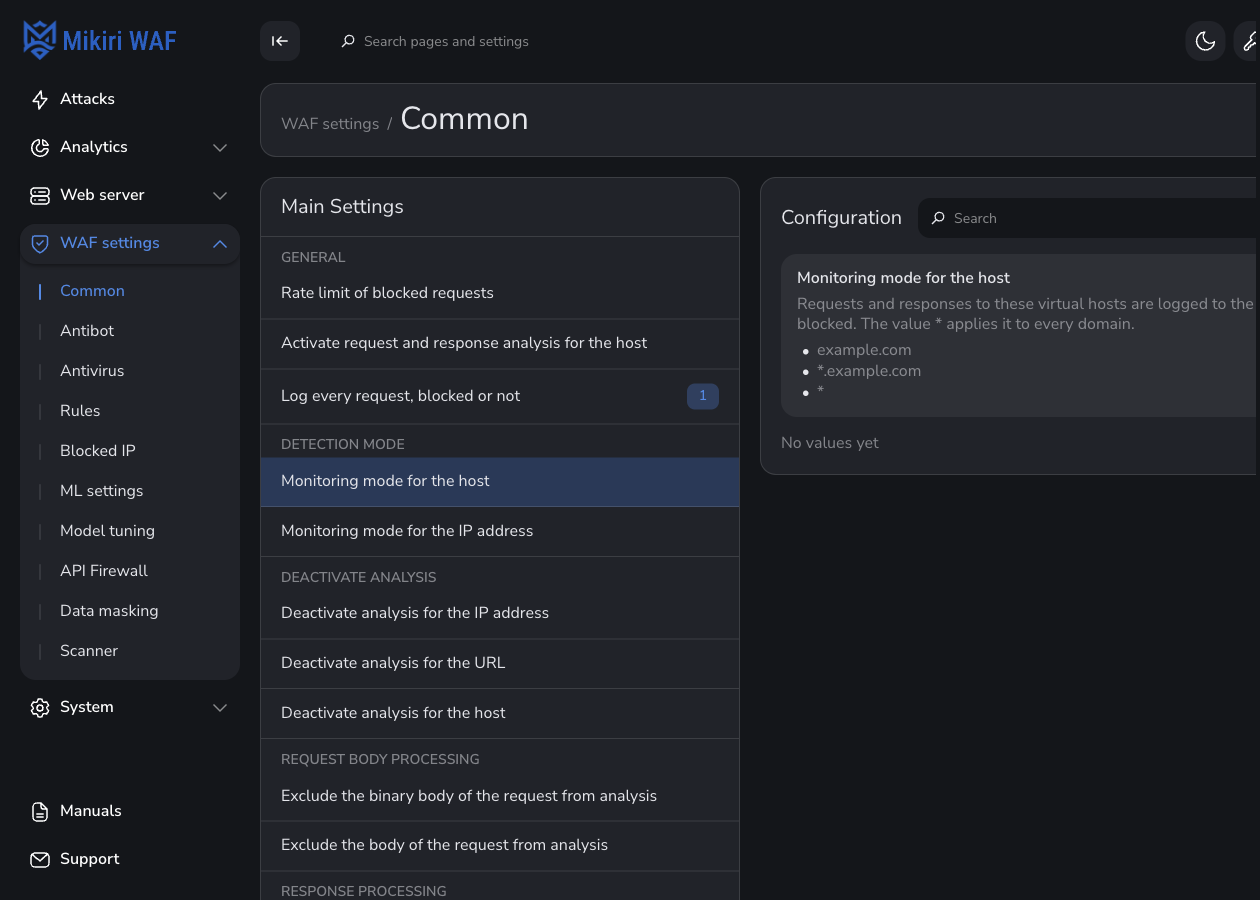Collapse the WAF settings menu chevron
This screenshot has height=900, width=1260.
click(220, 243)
